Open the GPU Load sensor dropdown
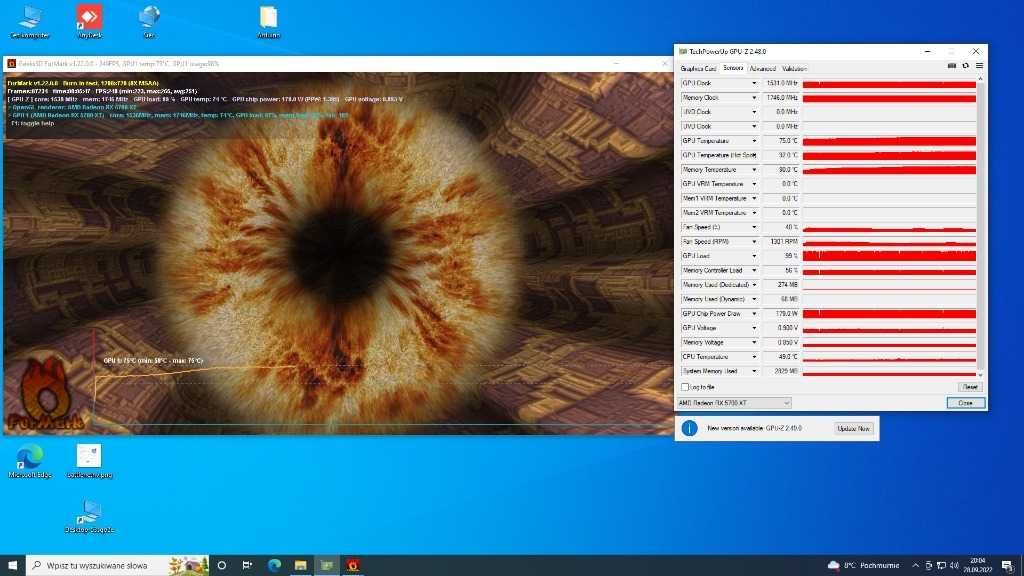The image size is (1024, 576). (754, 256)
